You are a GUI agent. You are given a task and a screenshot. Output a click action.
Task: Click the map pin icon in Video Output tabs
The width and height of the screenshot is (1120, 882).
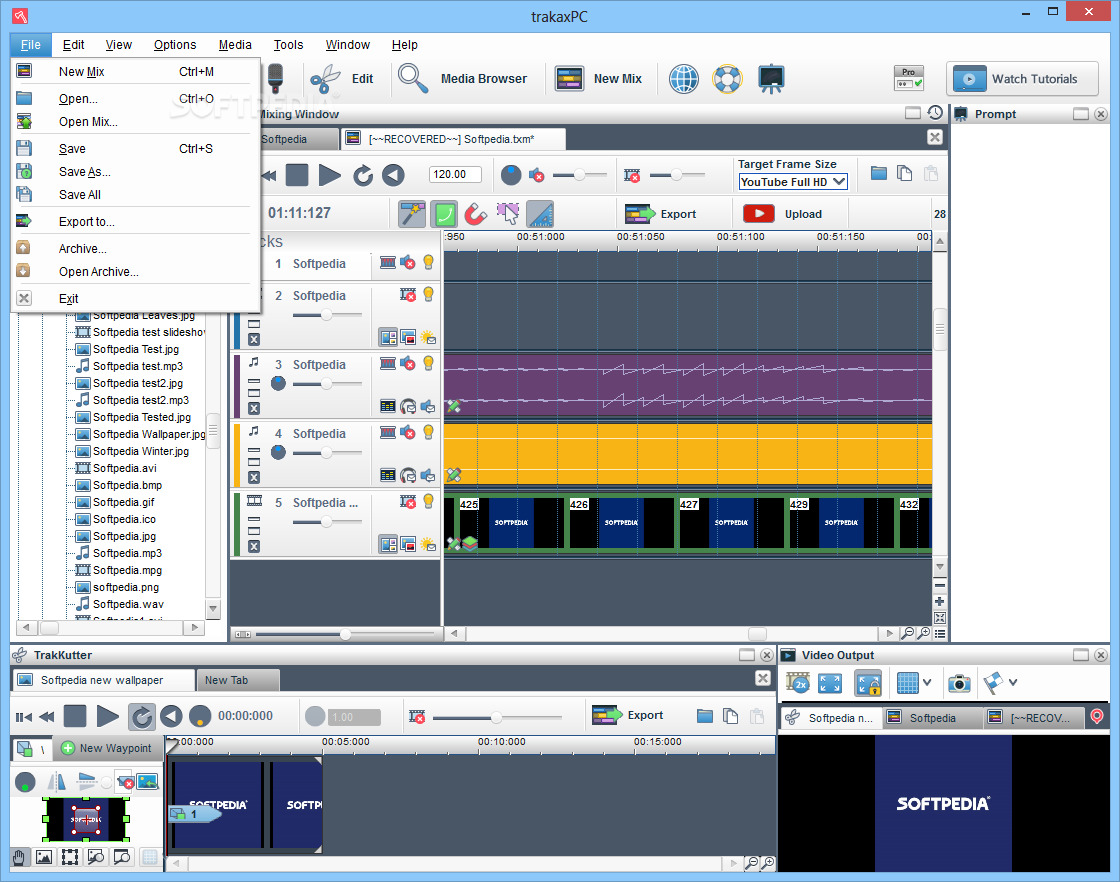point(1096,716)
